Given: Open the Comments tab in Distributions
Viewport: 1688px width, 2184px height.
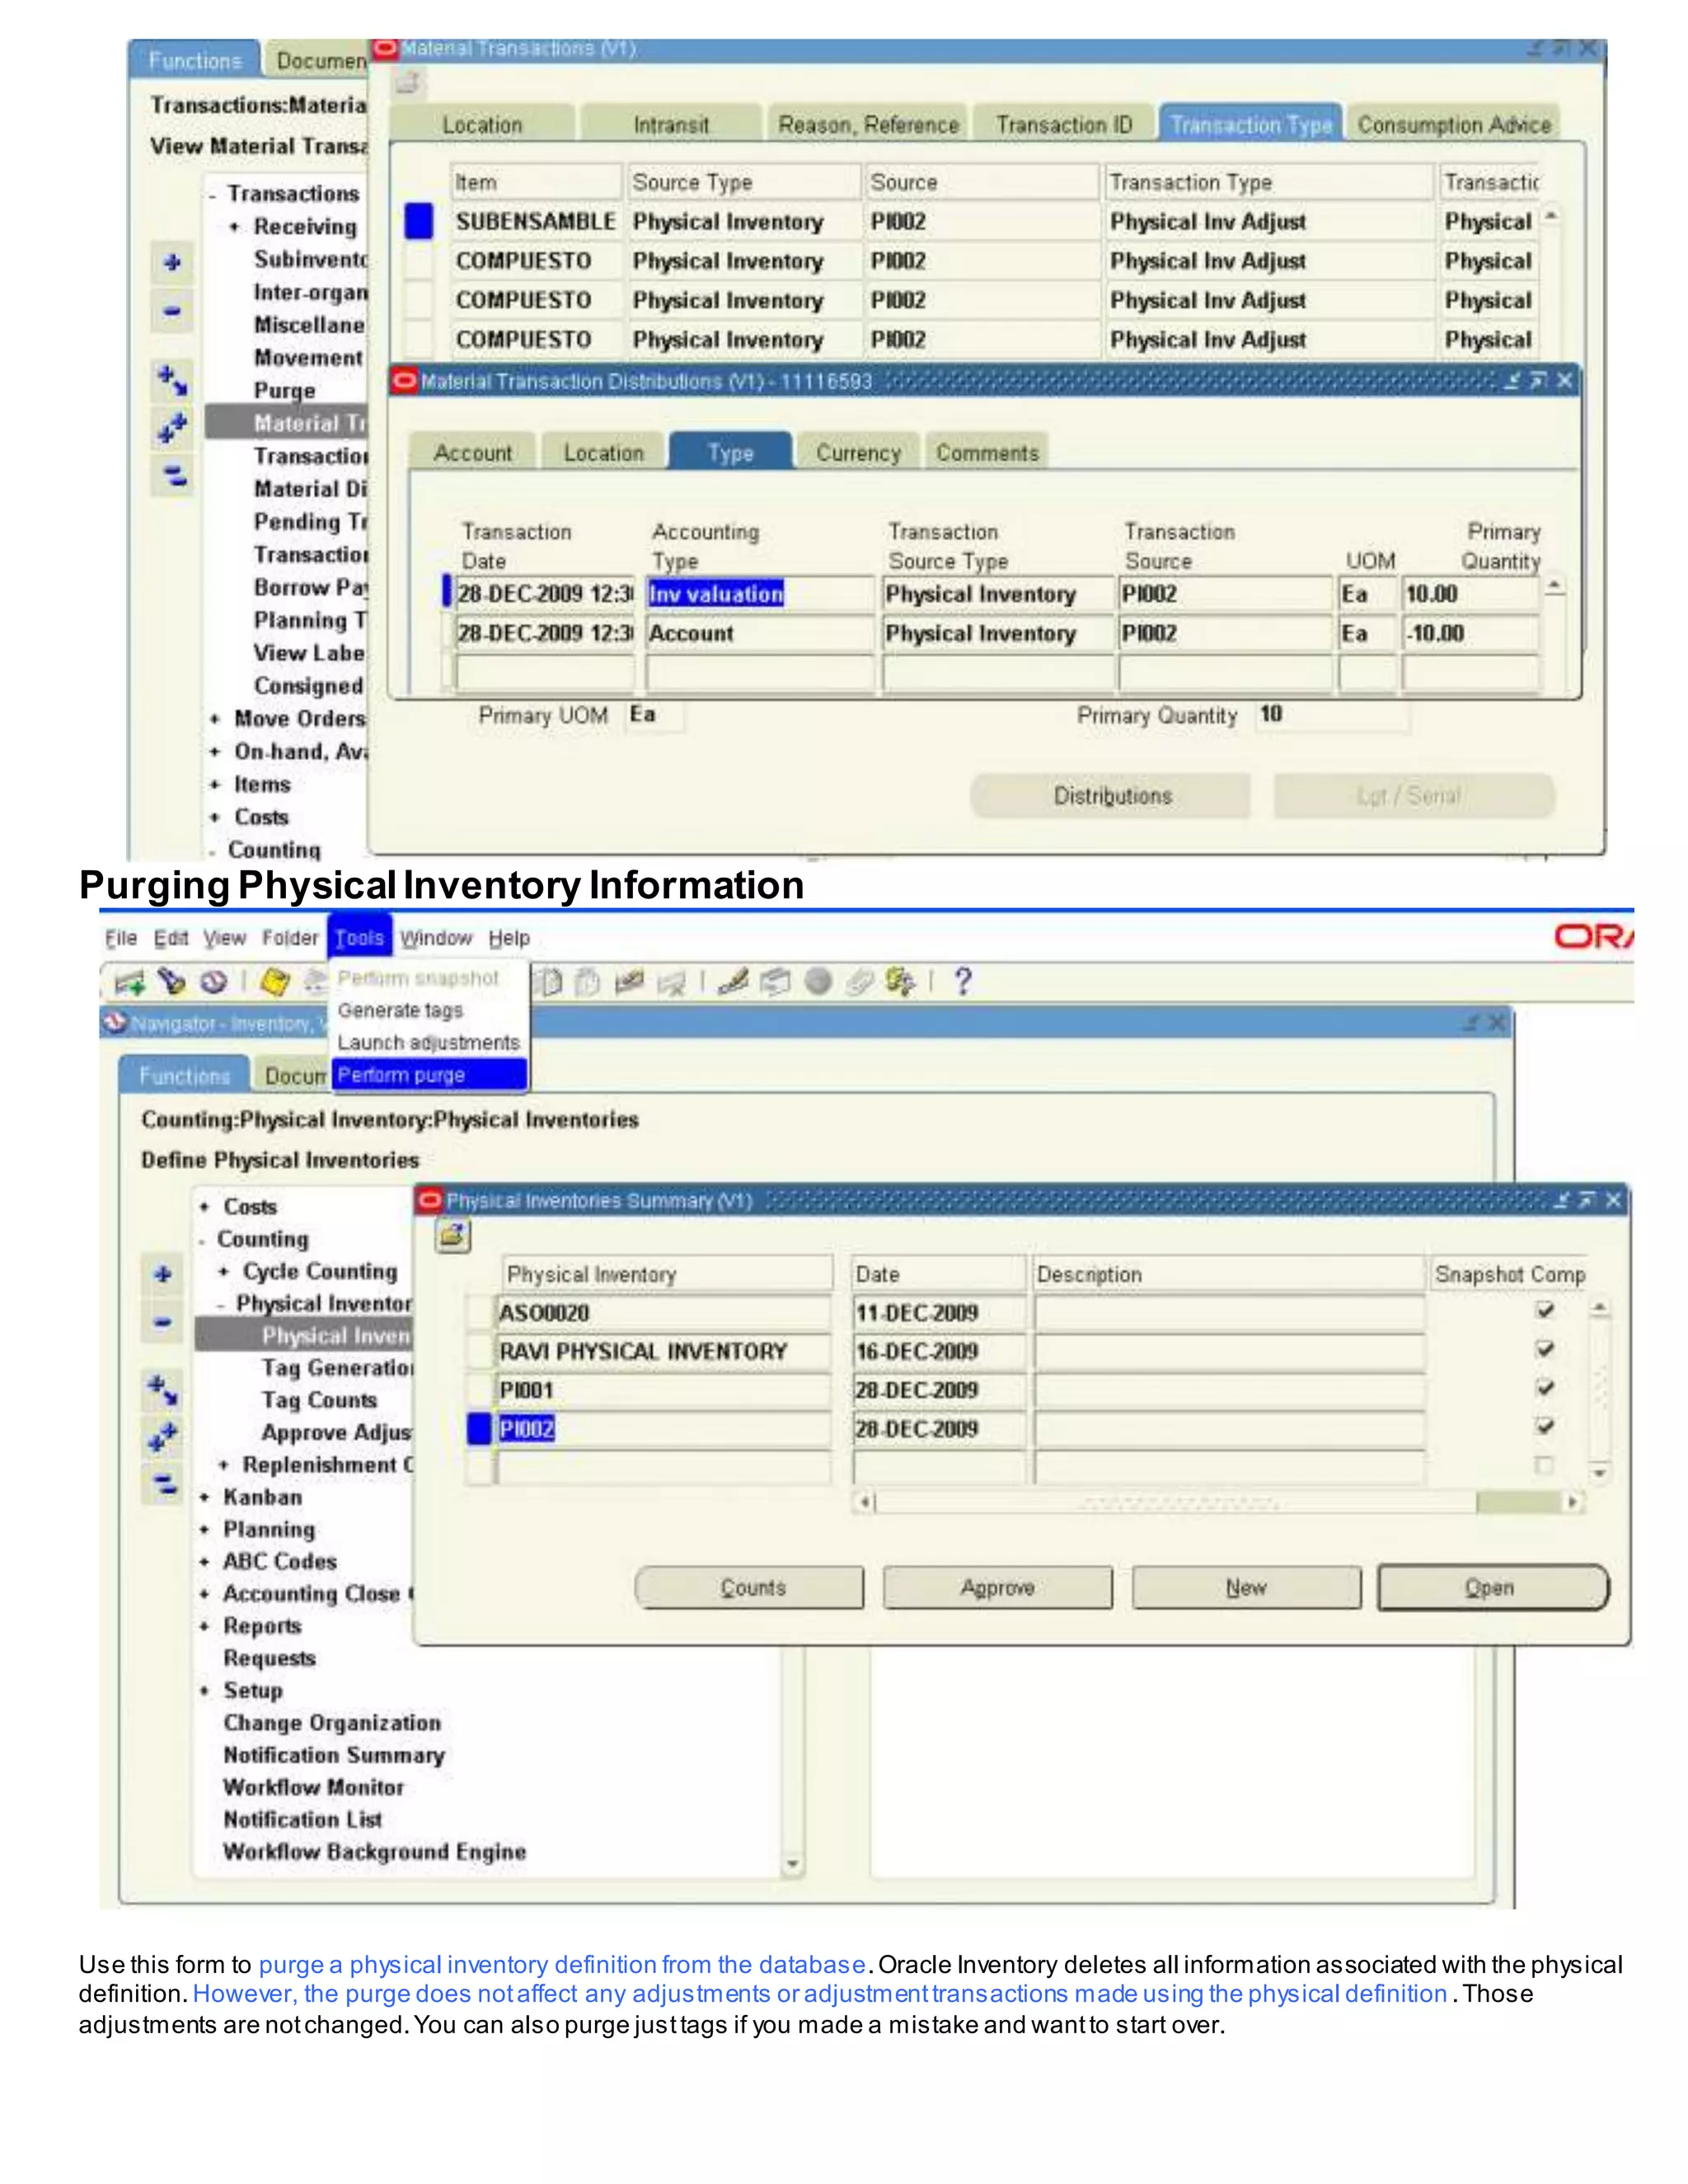Looking at the screenshot, I should coord(987,453).
